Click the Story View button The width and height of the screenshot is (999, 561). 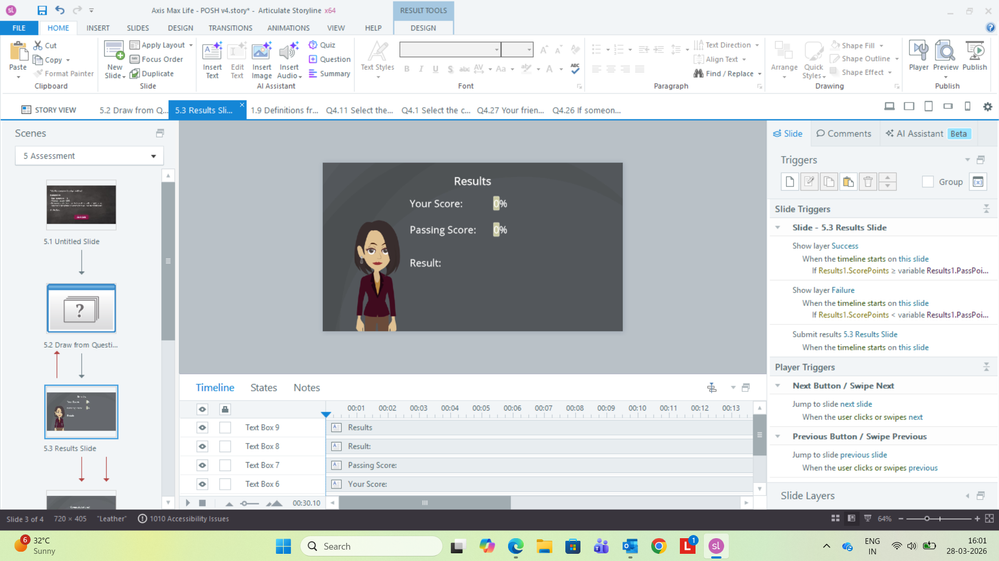coord(48,110)
